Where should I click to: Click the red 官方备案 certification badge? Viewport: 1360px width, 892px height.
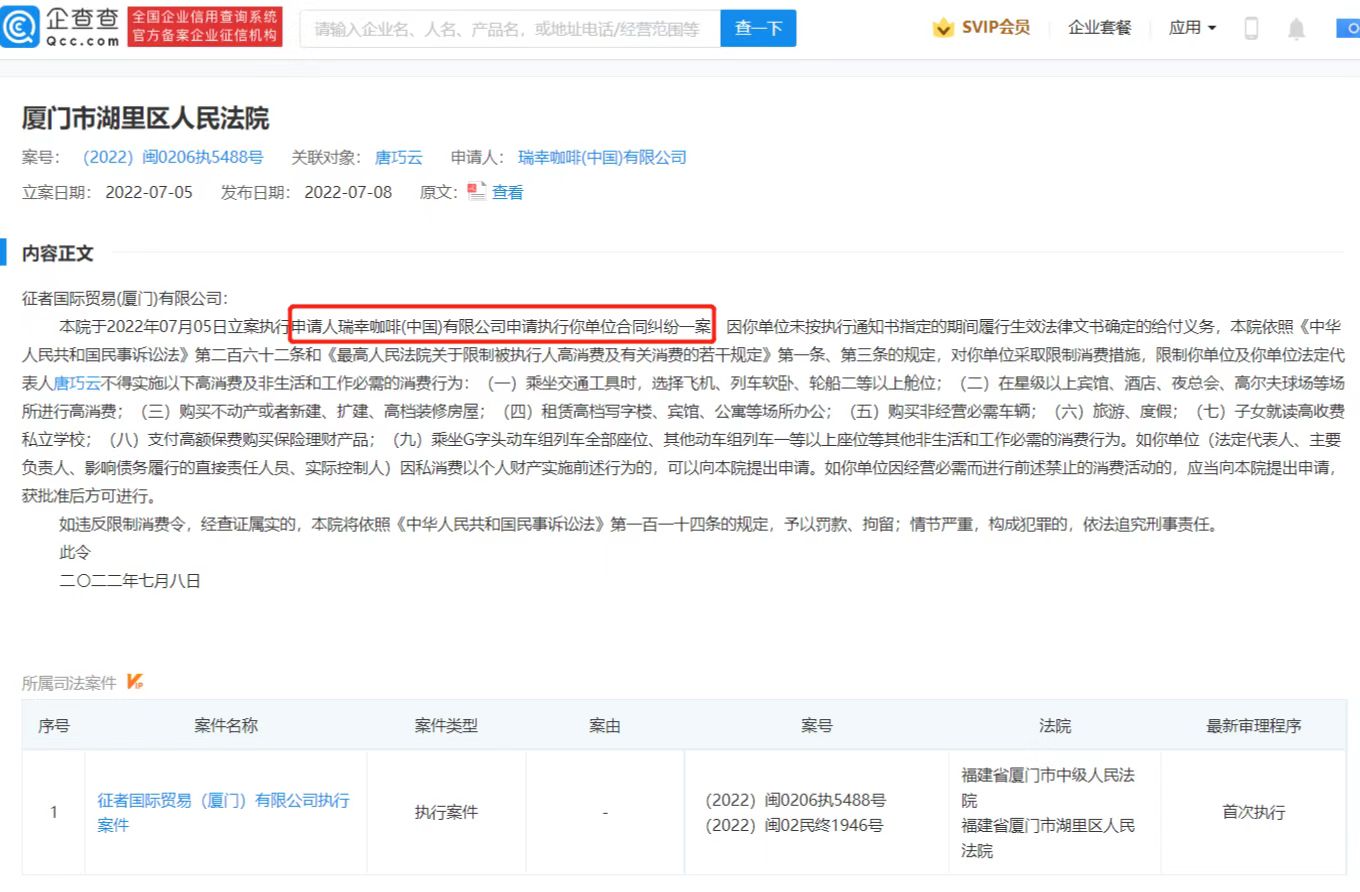point(205,27)
